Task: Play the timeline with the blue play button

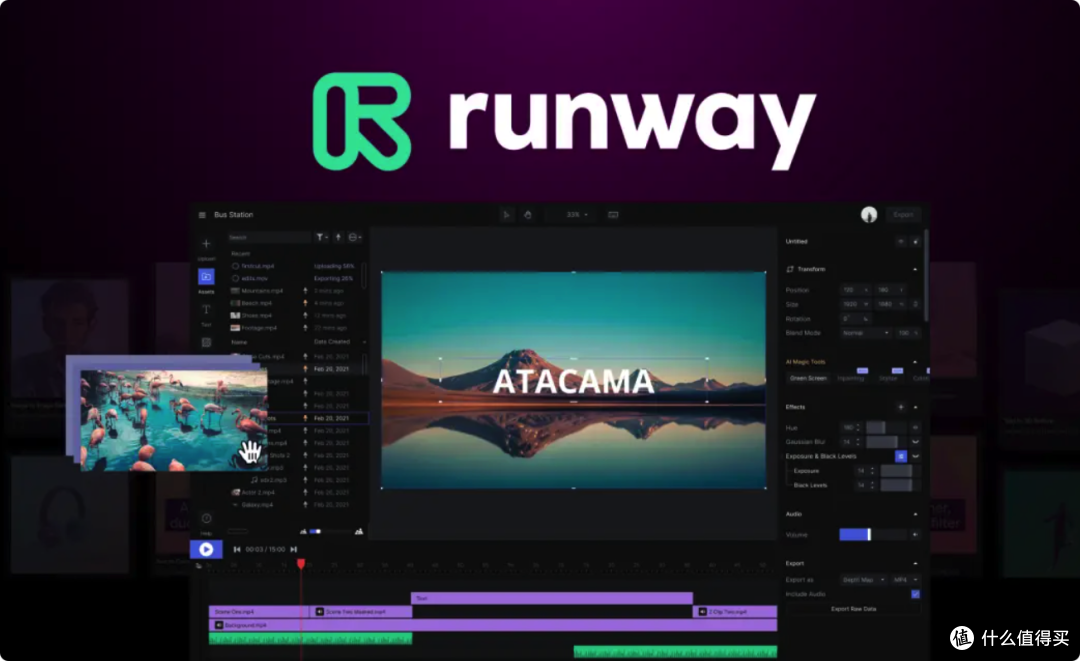Action: click(x=206, y=549)
